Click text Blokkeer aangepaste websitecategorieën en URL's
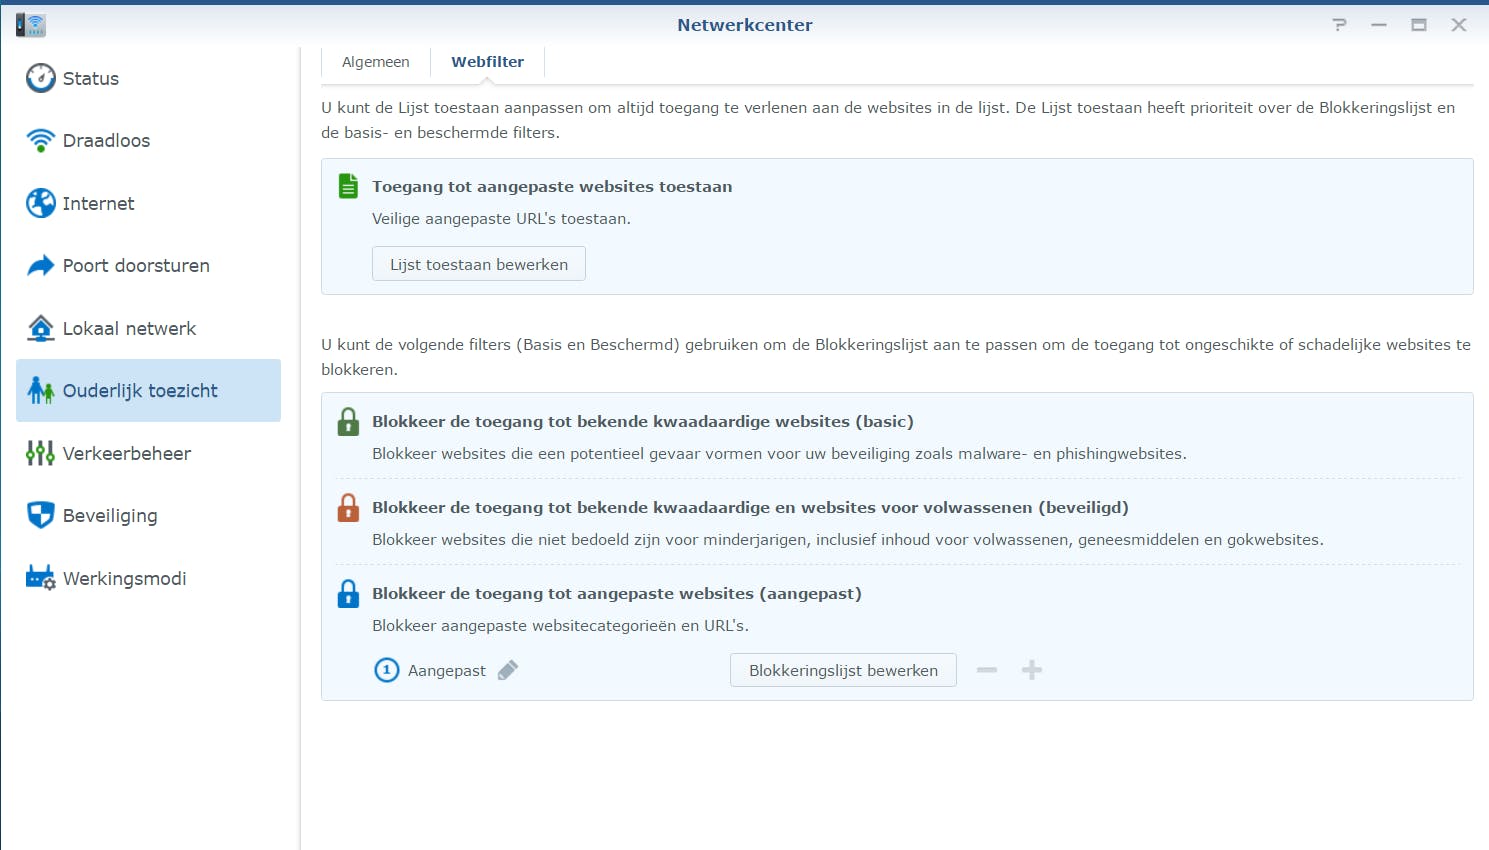The height and width of the screenshot is (850, 1489). (x=560, y=626)
